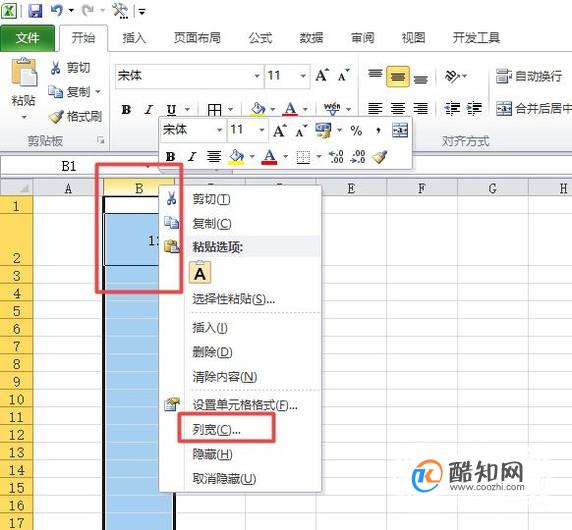Click increase decimal icon in mini toolbar
The height and width of the screenshot is (530, 572).
[x=336, y=157]
